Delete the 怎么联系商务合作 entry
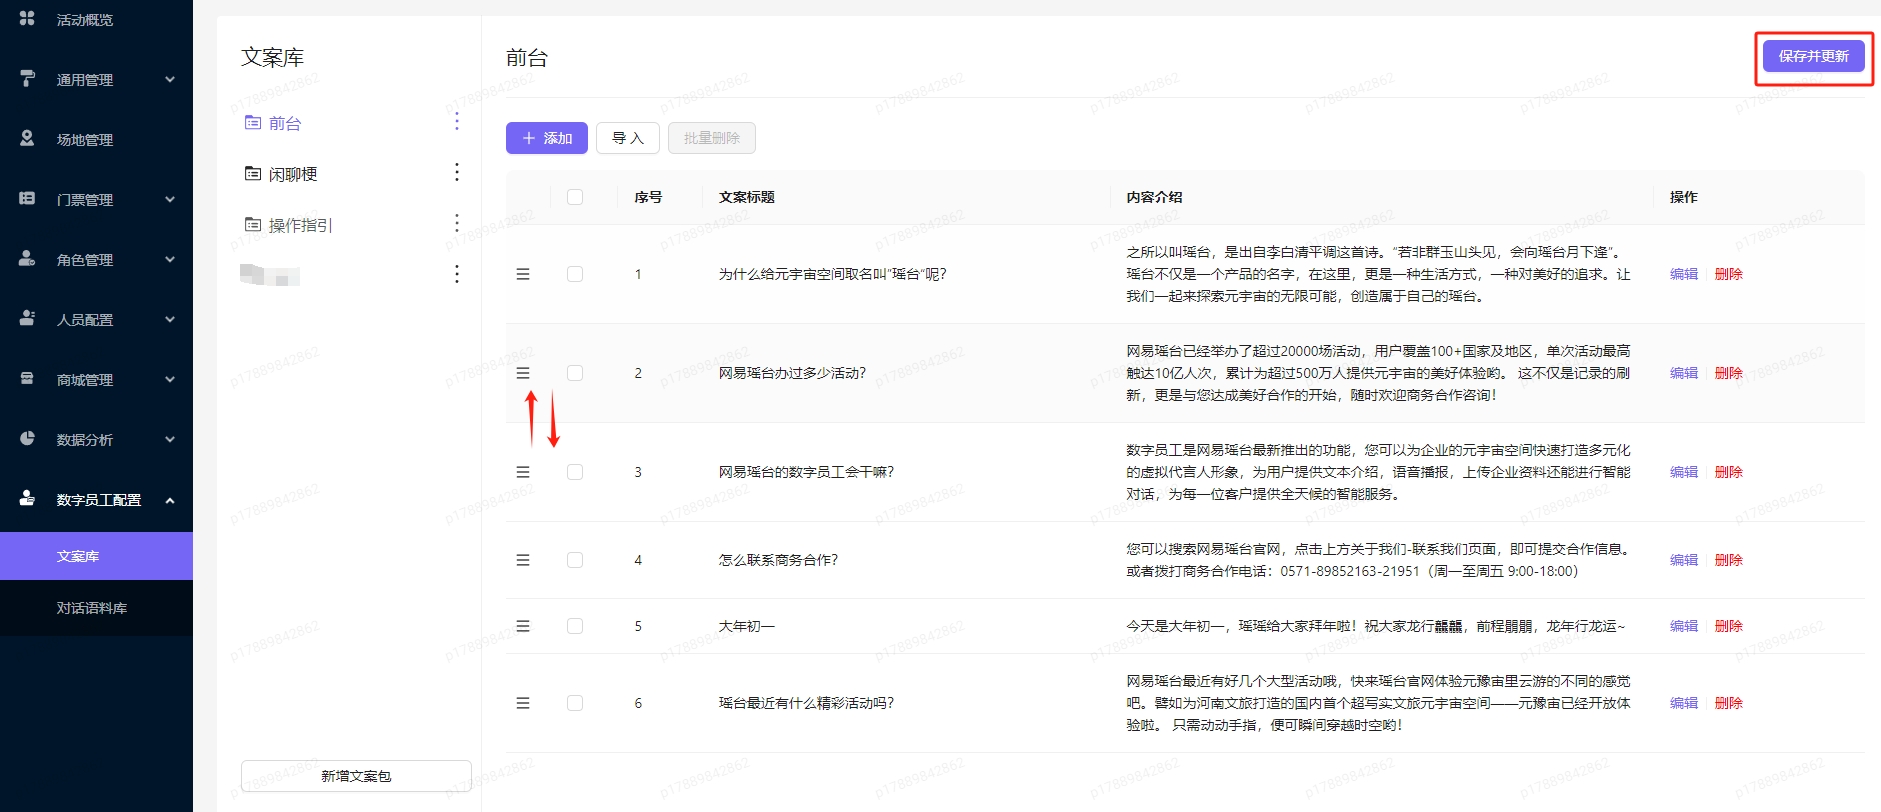 pyautogui.click(x=1729, y=560)
